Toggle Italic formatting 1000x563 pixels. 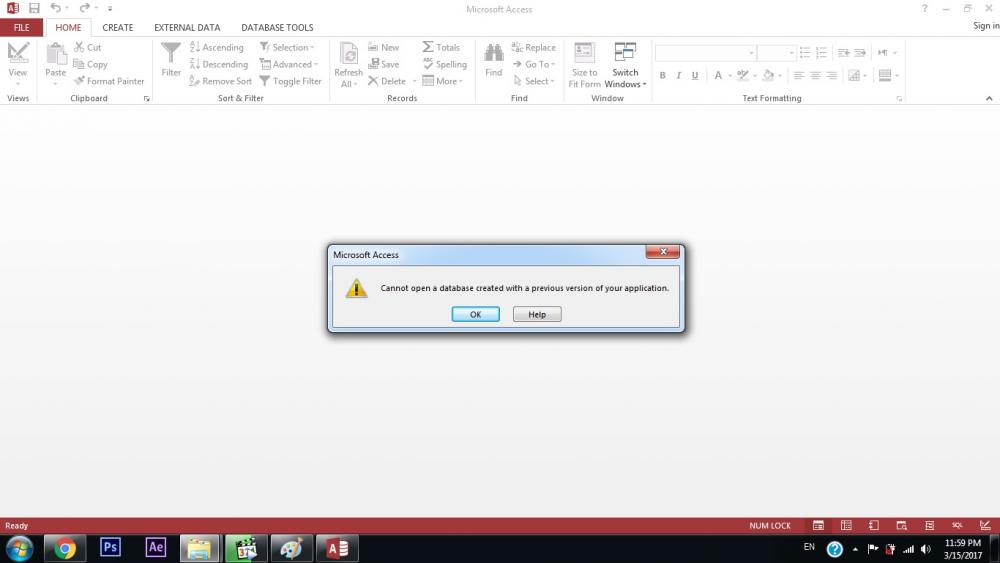[679, 75]
